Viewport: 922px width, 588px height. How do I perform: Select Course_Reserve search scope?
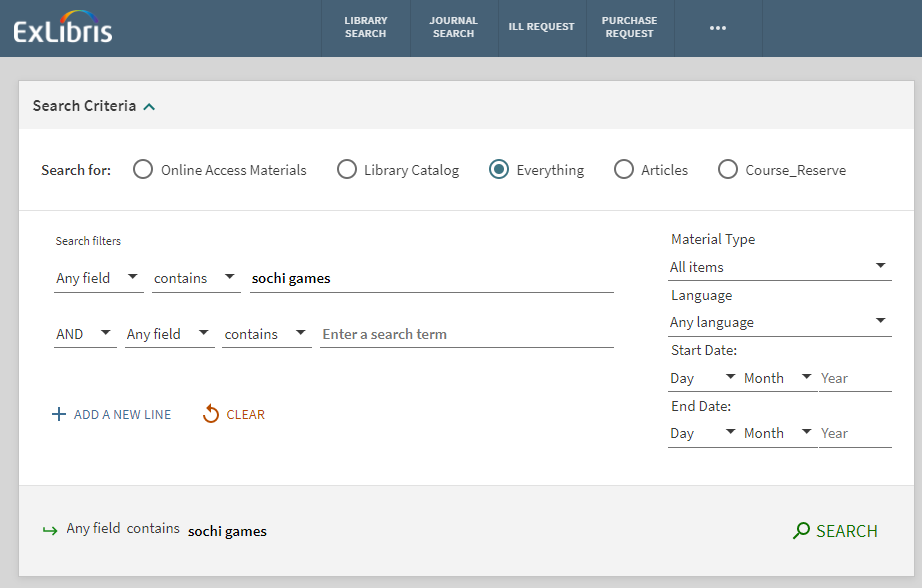(728, 170)
